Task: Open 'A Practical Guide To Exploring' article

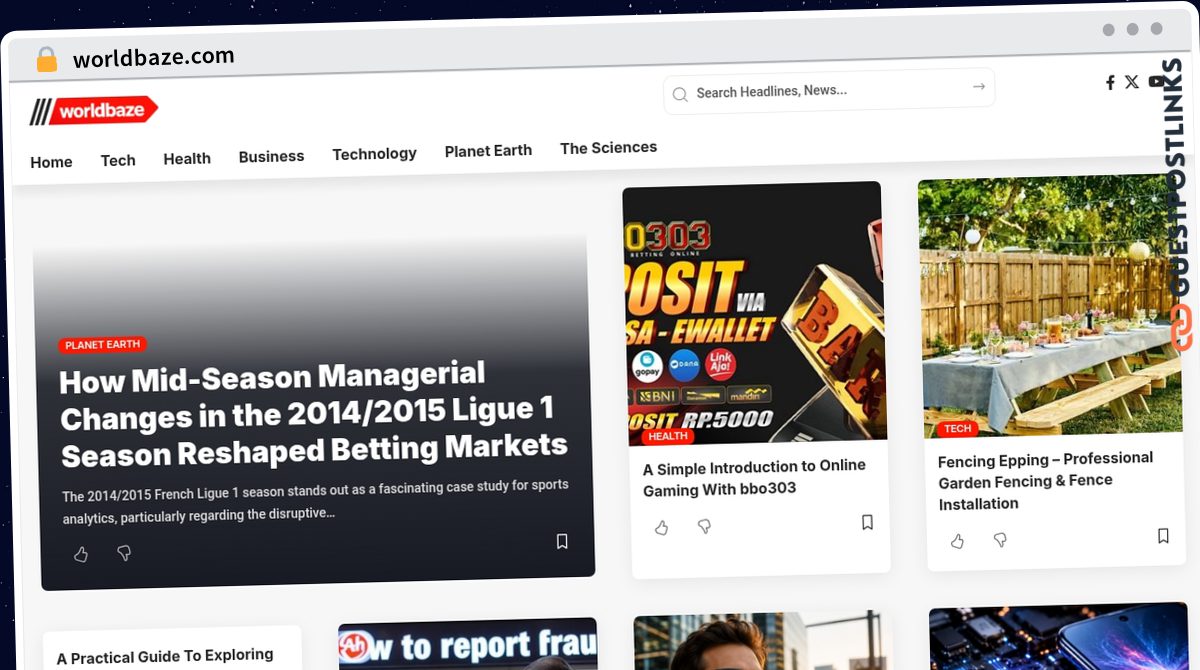Action: [x=165, y=657]
